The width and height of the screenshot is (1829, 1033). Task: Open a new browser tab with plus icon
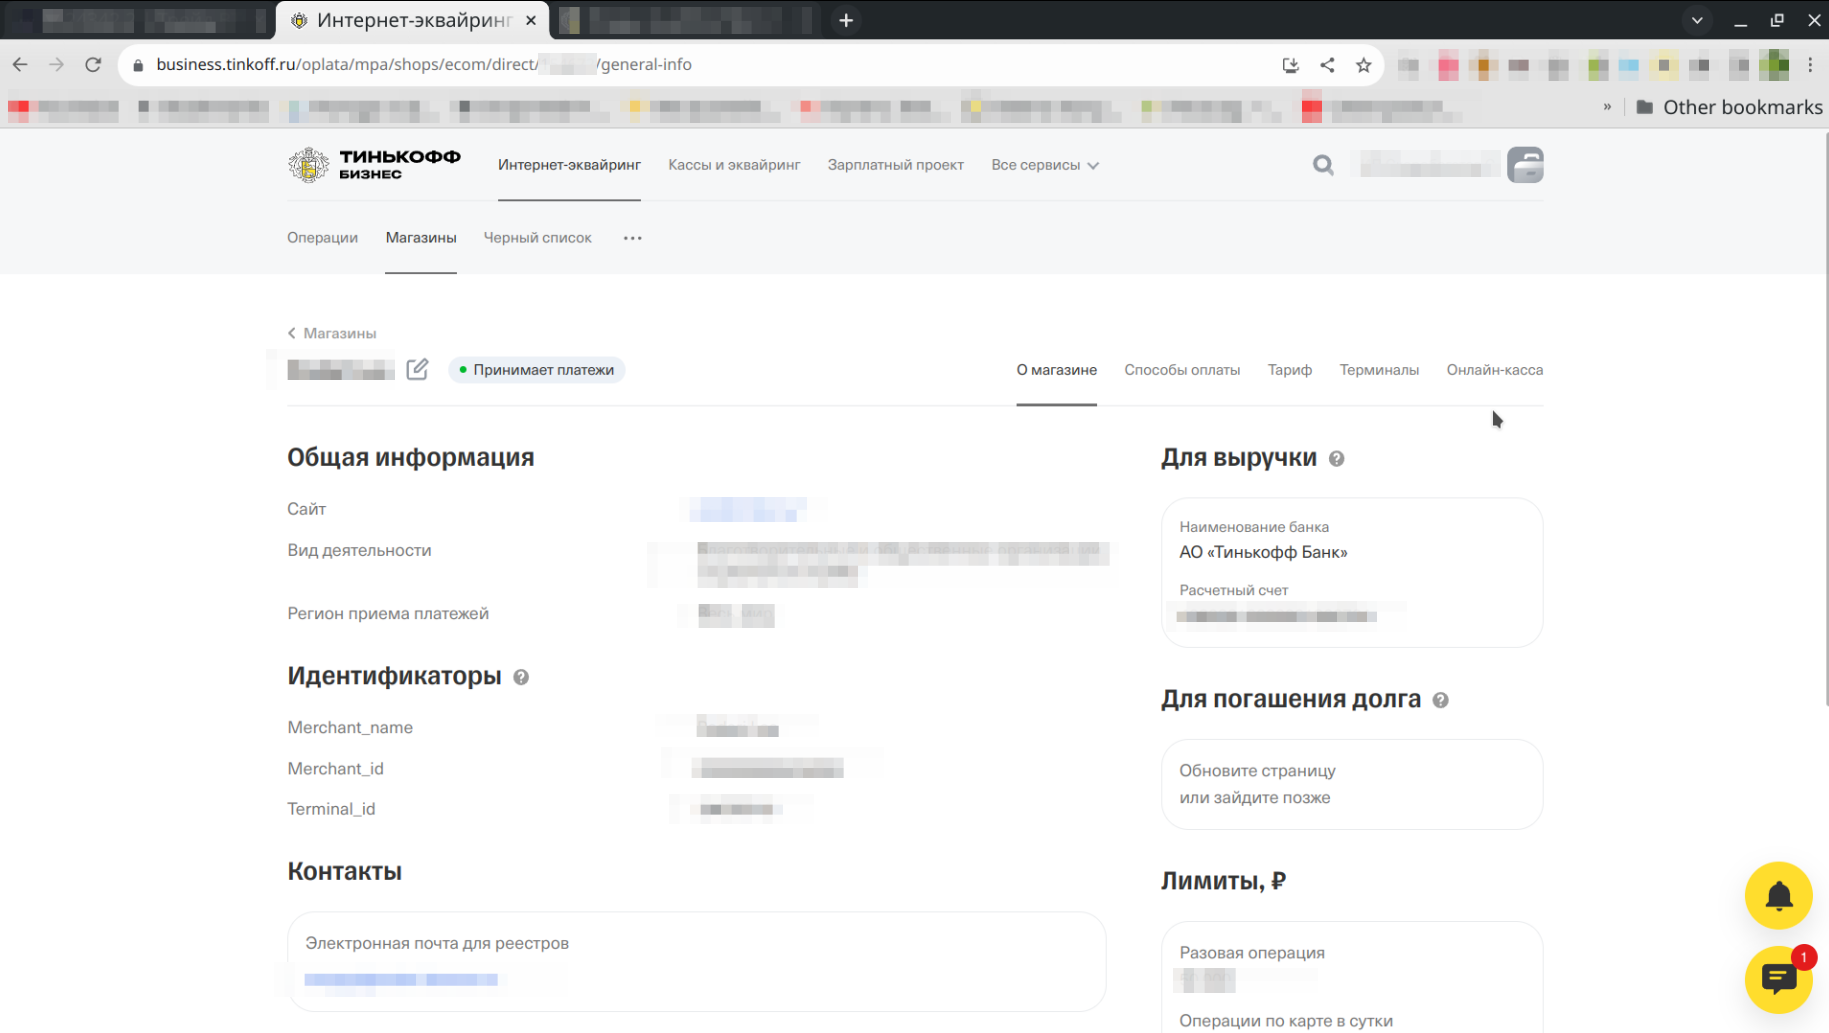(846, 20)
